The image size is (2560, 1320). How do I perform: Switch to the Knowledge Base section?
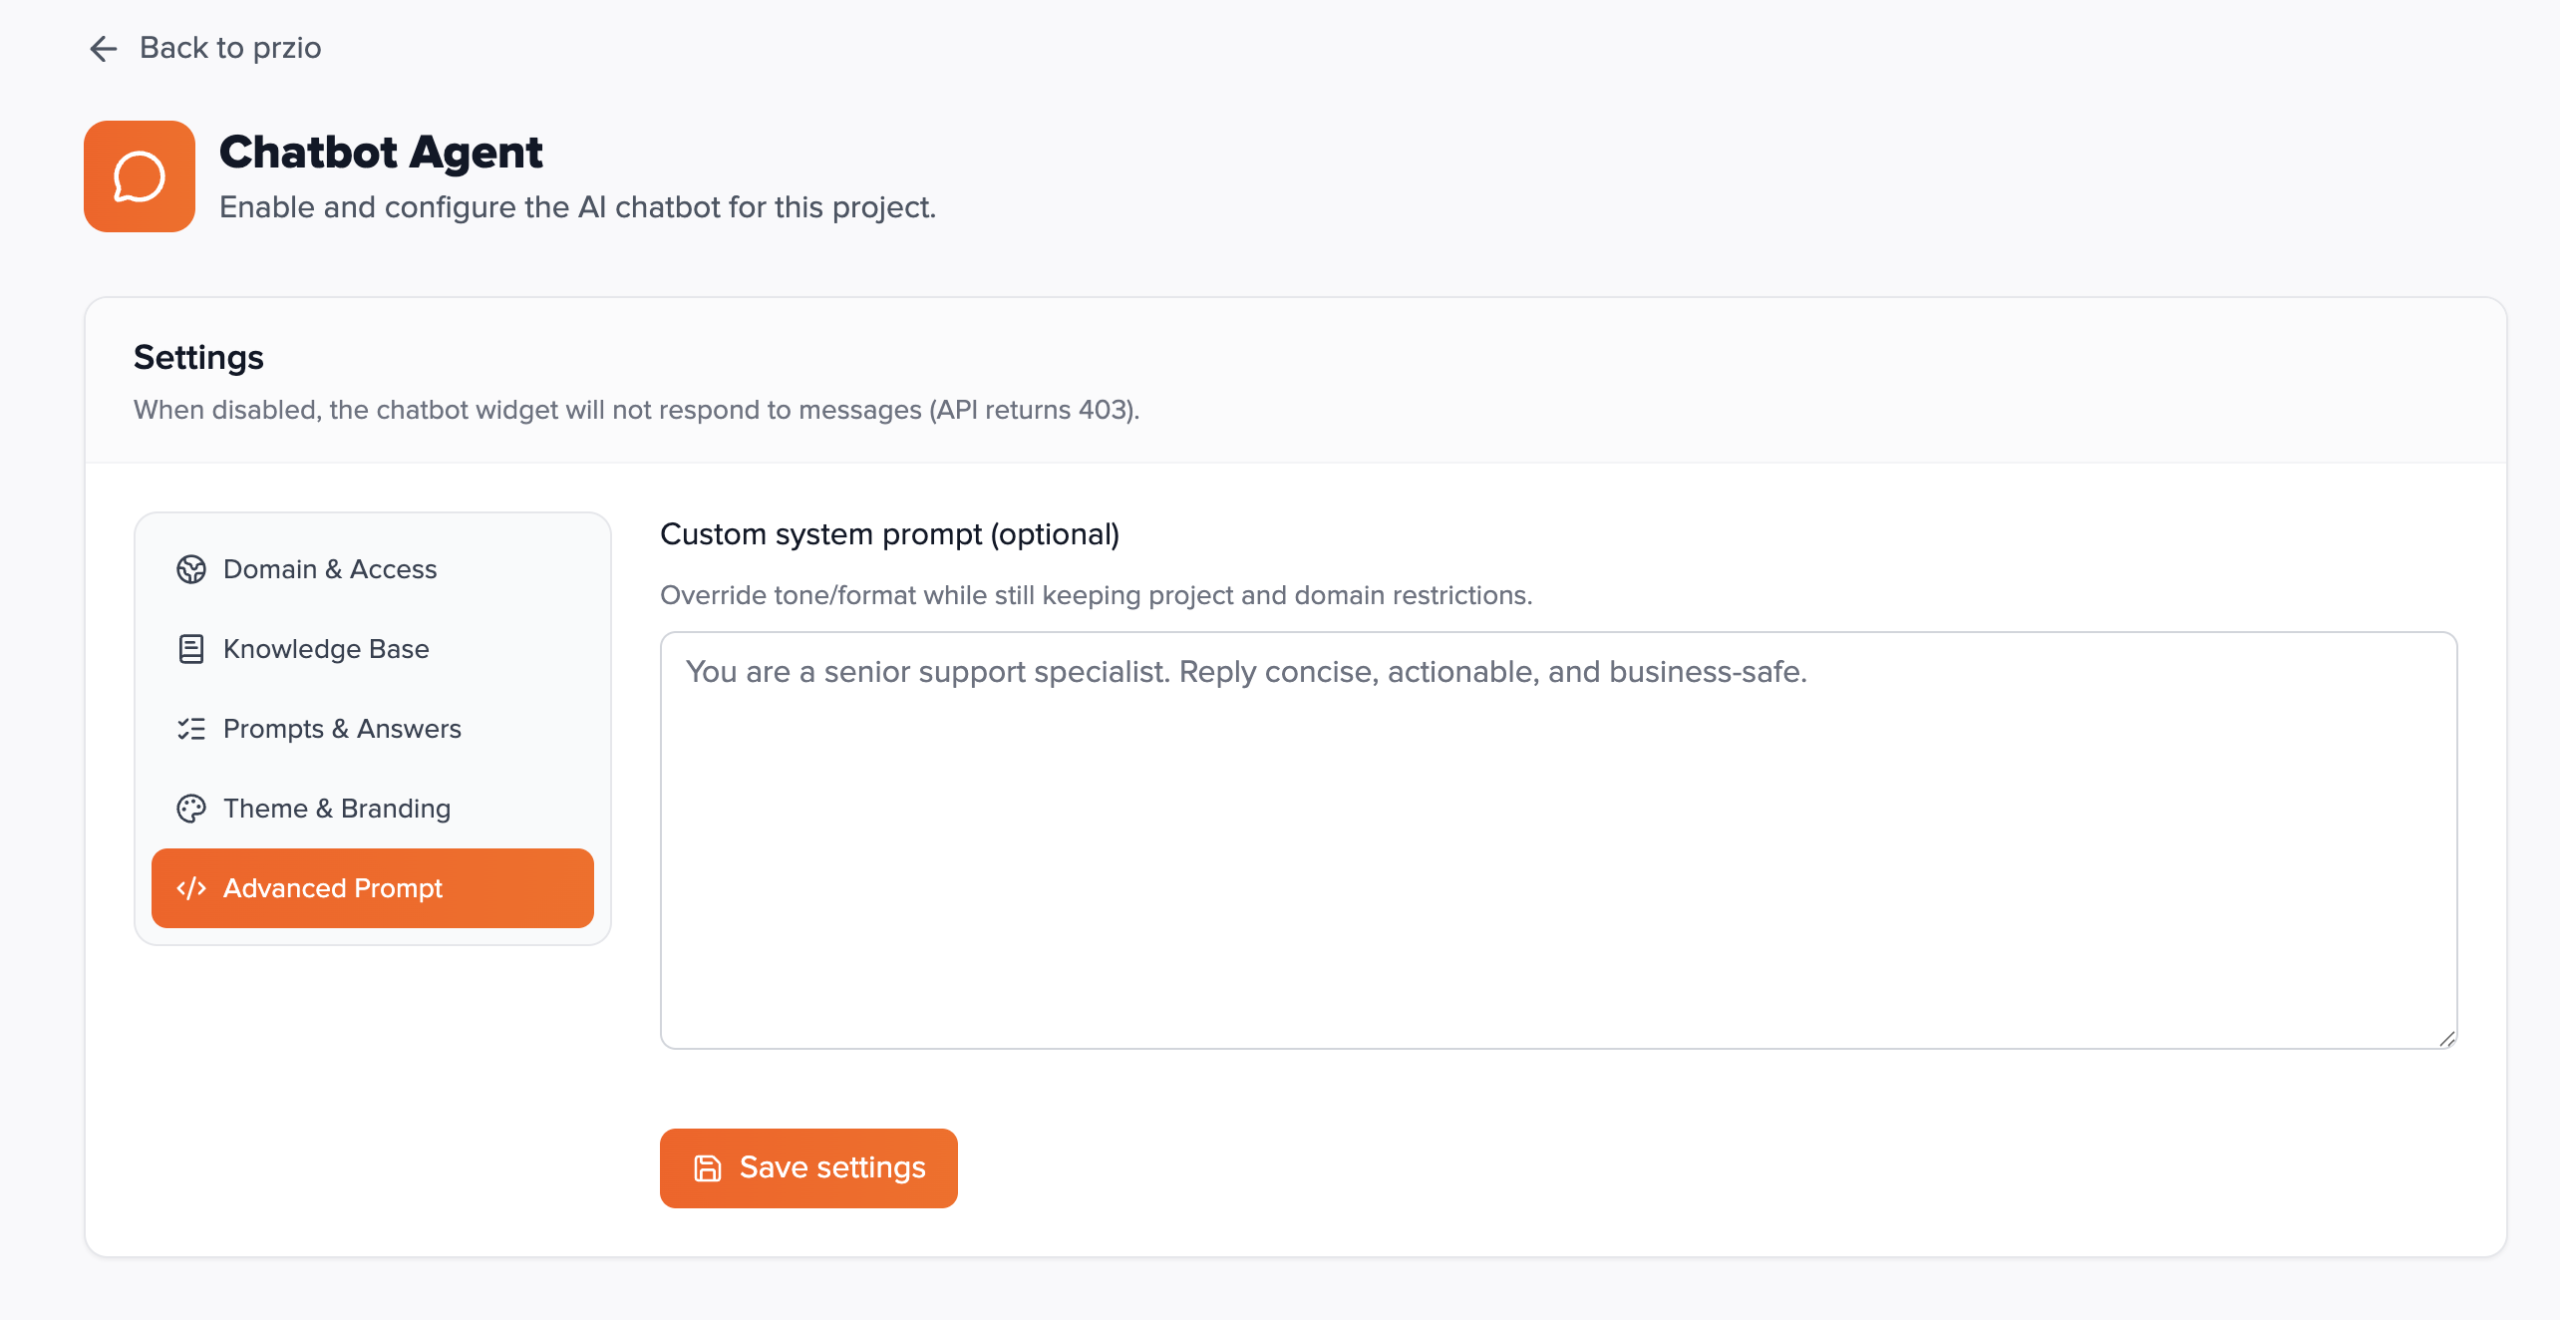point(326,649)
